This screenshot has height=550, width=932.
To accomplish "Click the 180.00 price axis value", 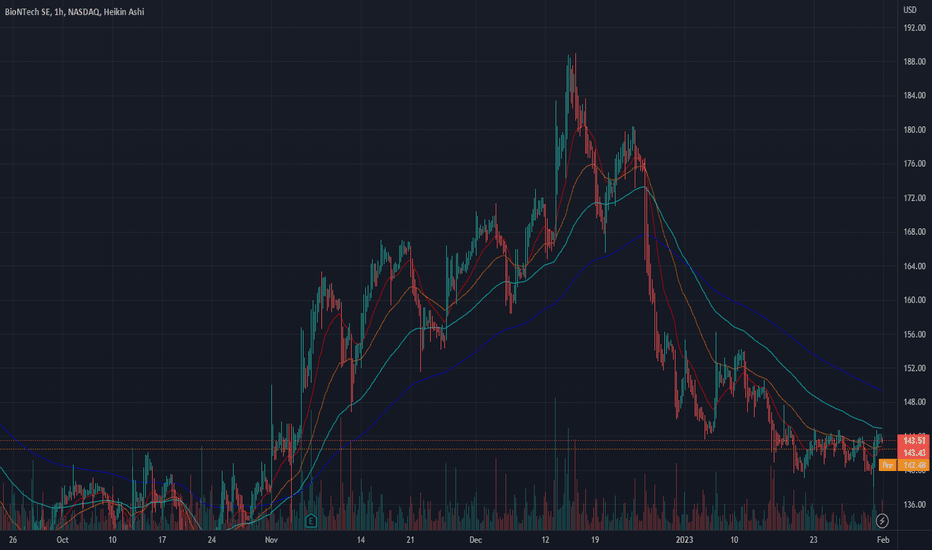I will pyautogui.click(x=914, y=130).
